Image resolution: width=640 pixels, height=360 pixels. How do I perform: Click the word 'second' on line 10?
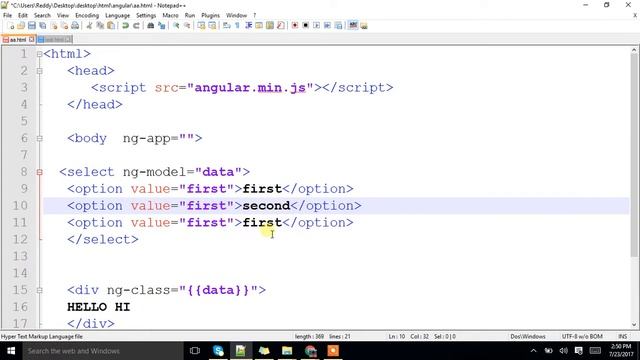click(x=266, y=206)
